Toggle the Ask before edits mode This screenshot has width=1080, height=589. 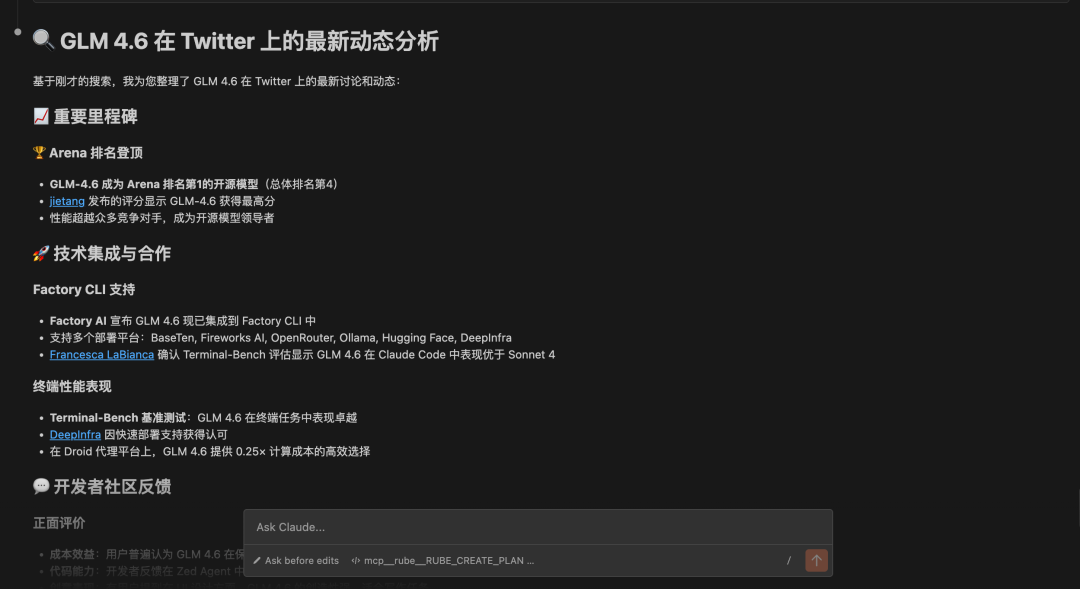[296, 561]
